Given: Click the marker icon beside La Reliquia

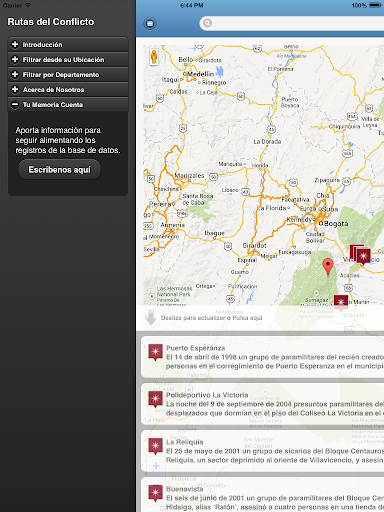Looking at the screenshot, I should point(155,446).
